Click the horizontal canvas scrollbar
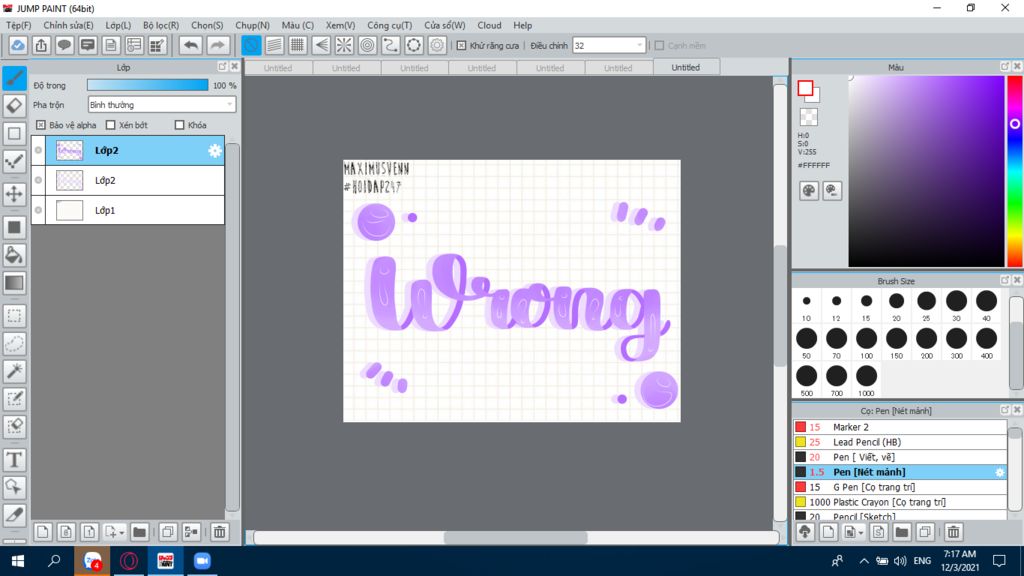The width and height of the screenshot is (1024, 576). tap(516, 537)
